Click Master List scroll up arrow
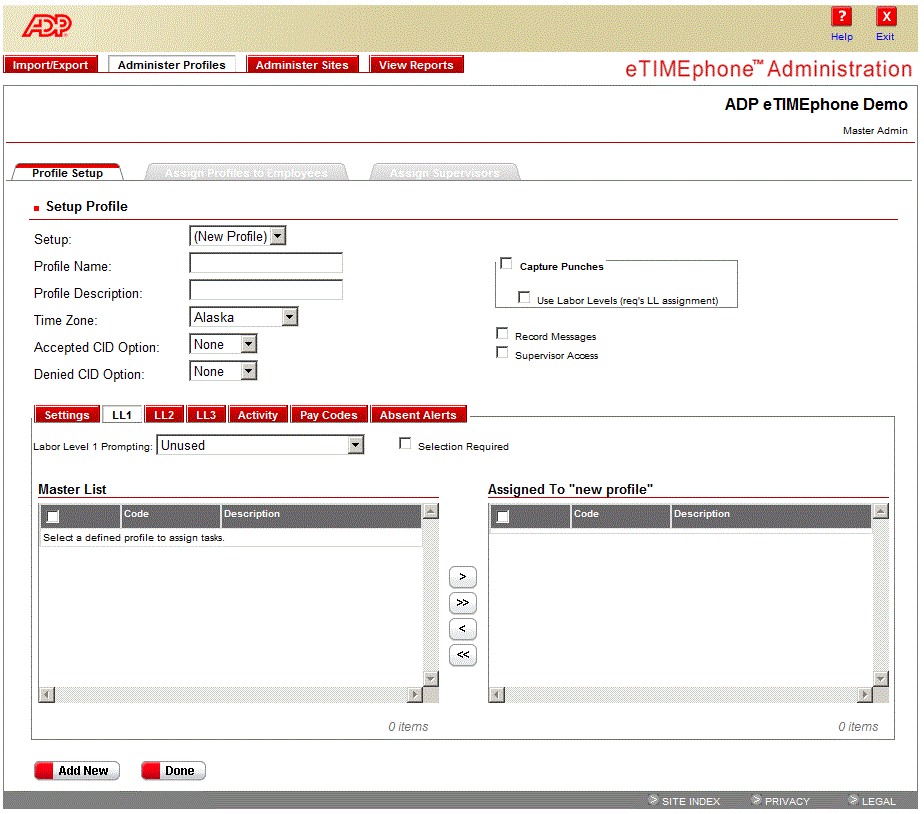924x814 pixels. (x=431, y=511)
